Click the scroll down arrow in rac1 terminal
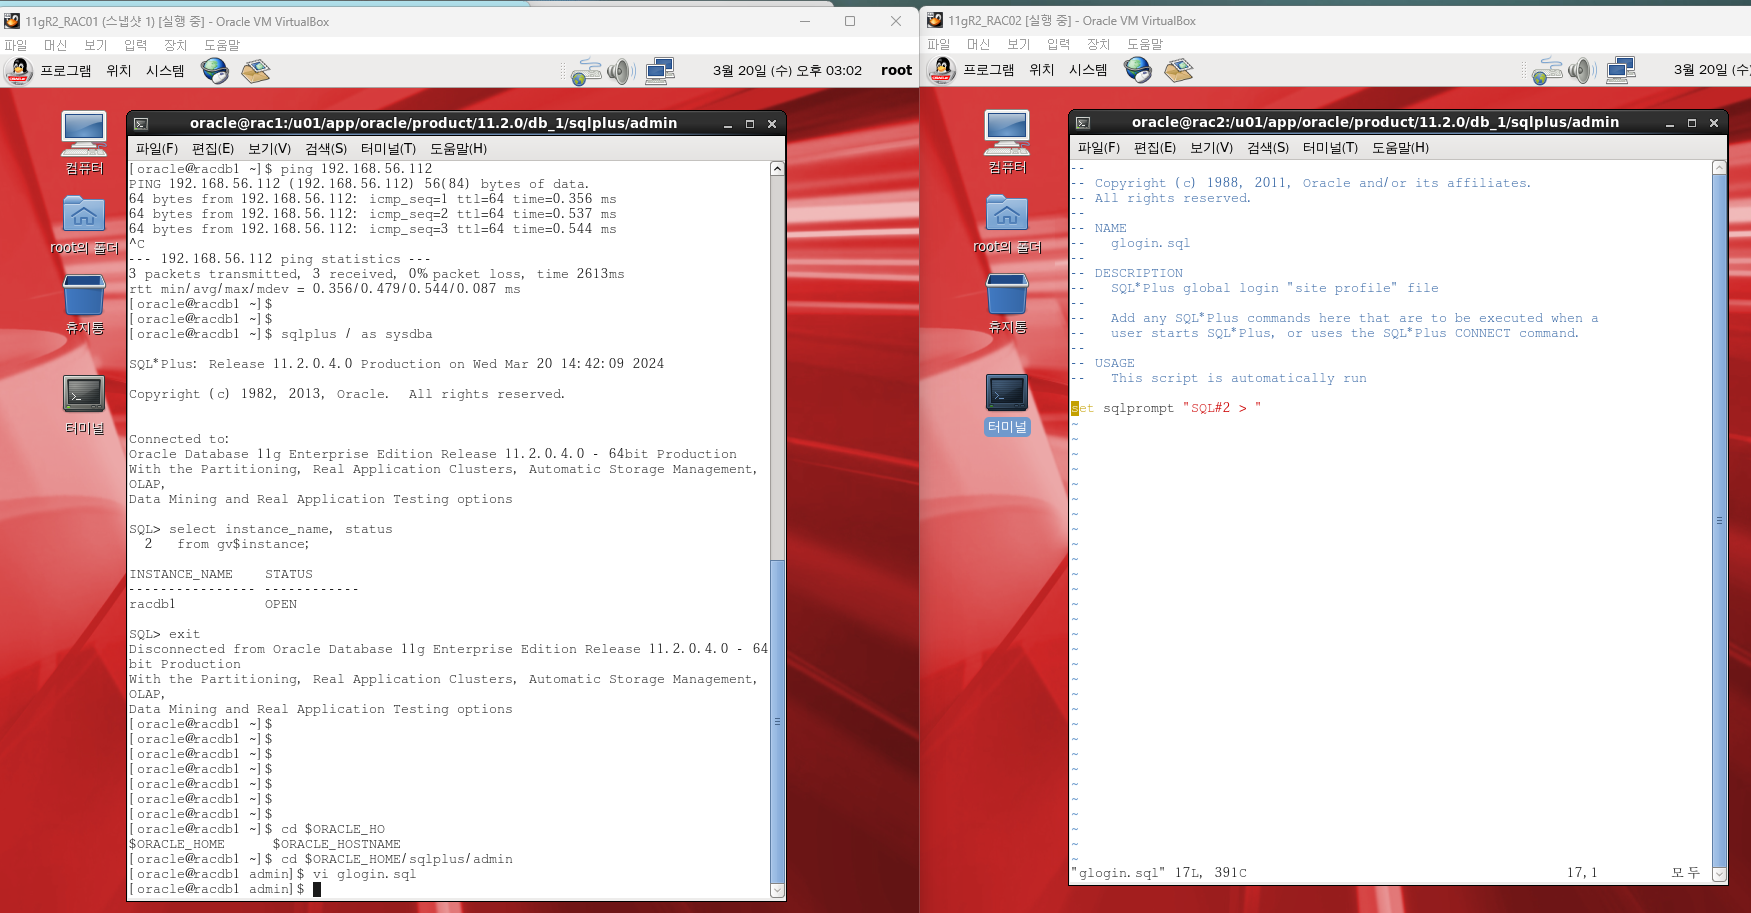 (777, 890)
